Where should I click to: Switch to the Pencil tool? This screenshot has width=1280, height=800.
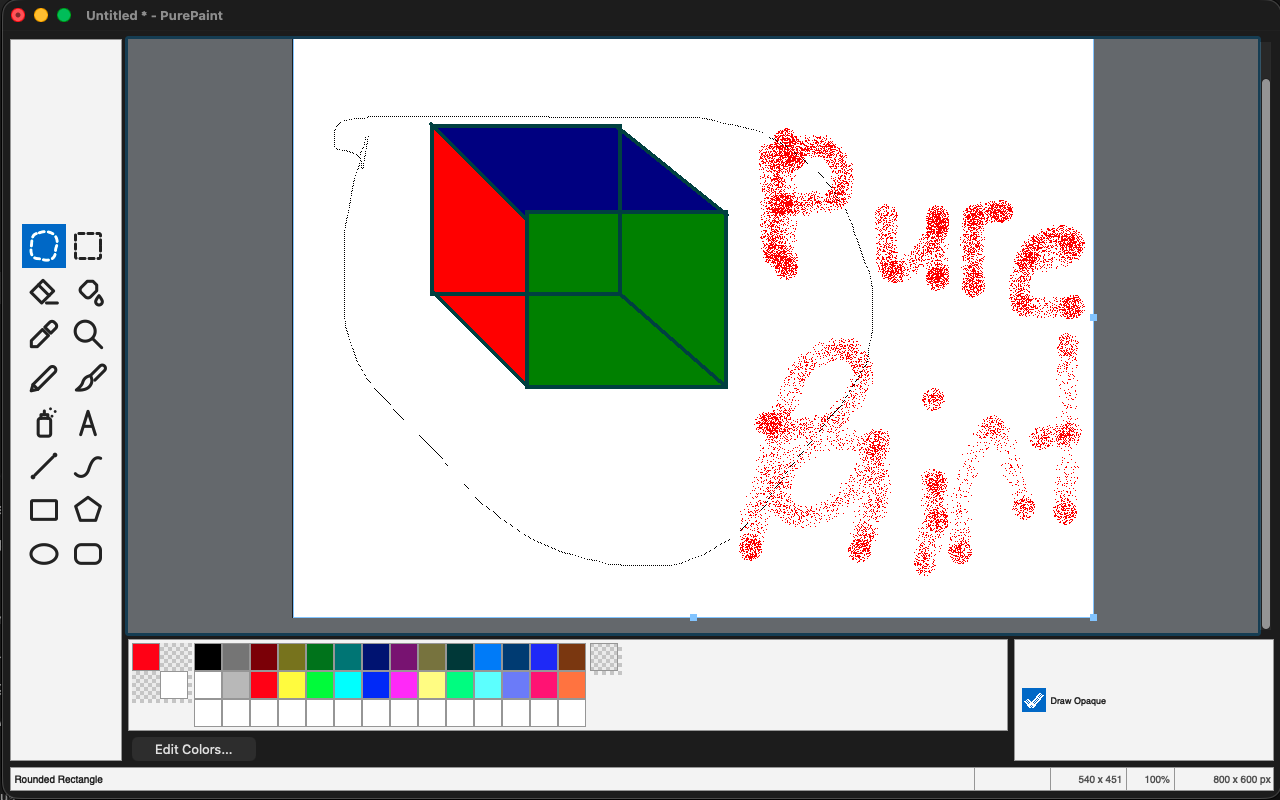[44, 378]
